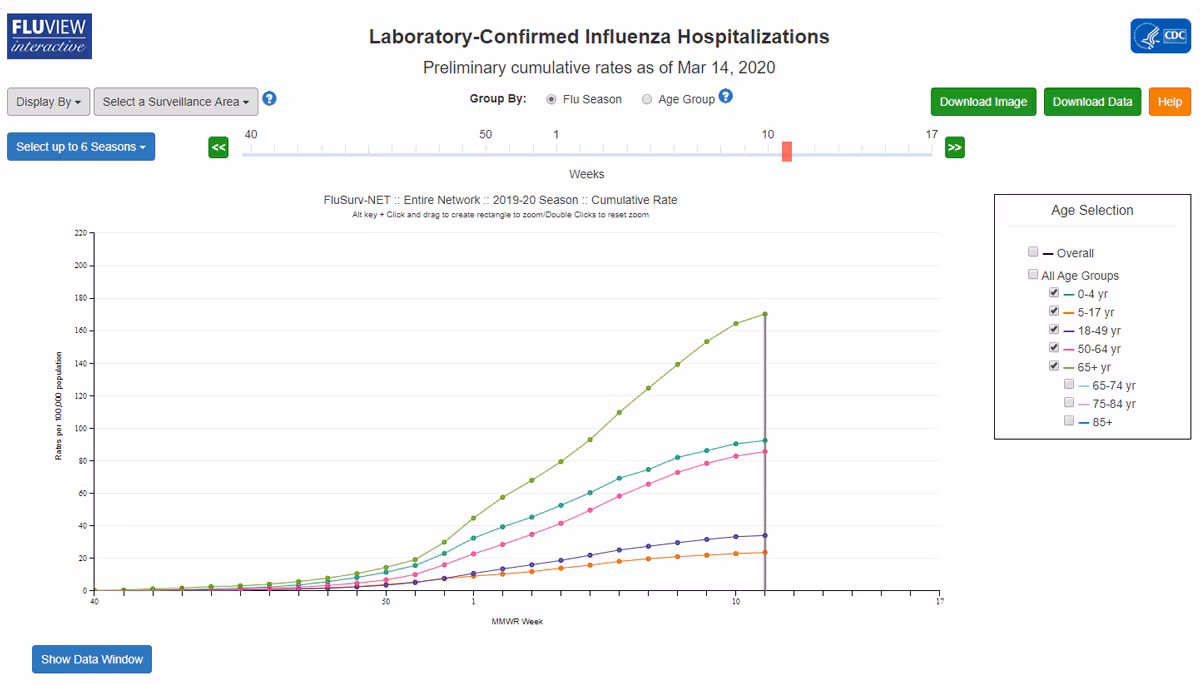Uncheck the 0-4 yr age group
The width and height of the screenshot is (1200, 684).
(1053, 292)
